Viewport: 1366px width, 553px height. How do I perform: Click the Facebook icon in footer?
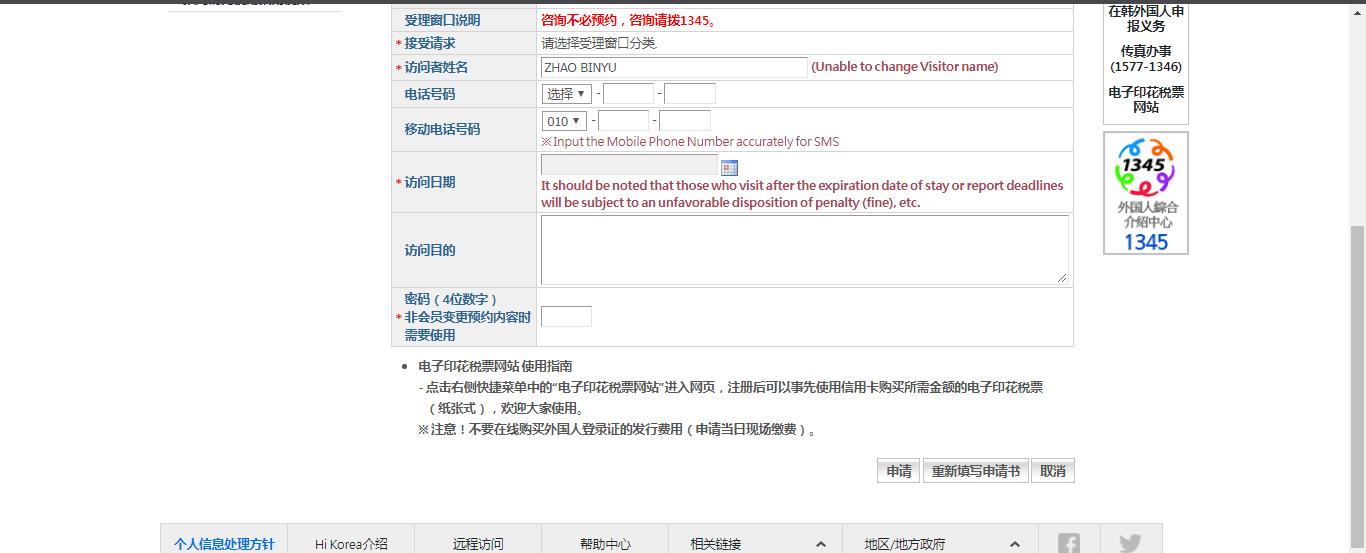(1069, 543)
